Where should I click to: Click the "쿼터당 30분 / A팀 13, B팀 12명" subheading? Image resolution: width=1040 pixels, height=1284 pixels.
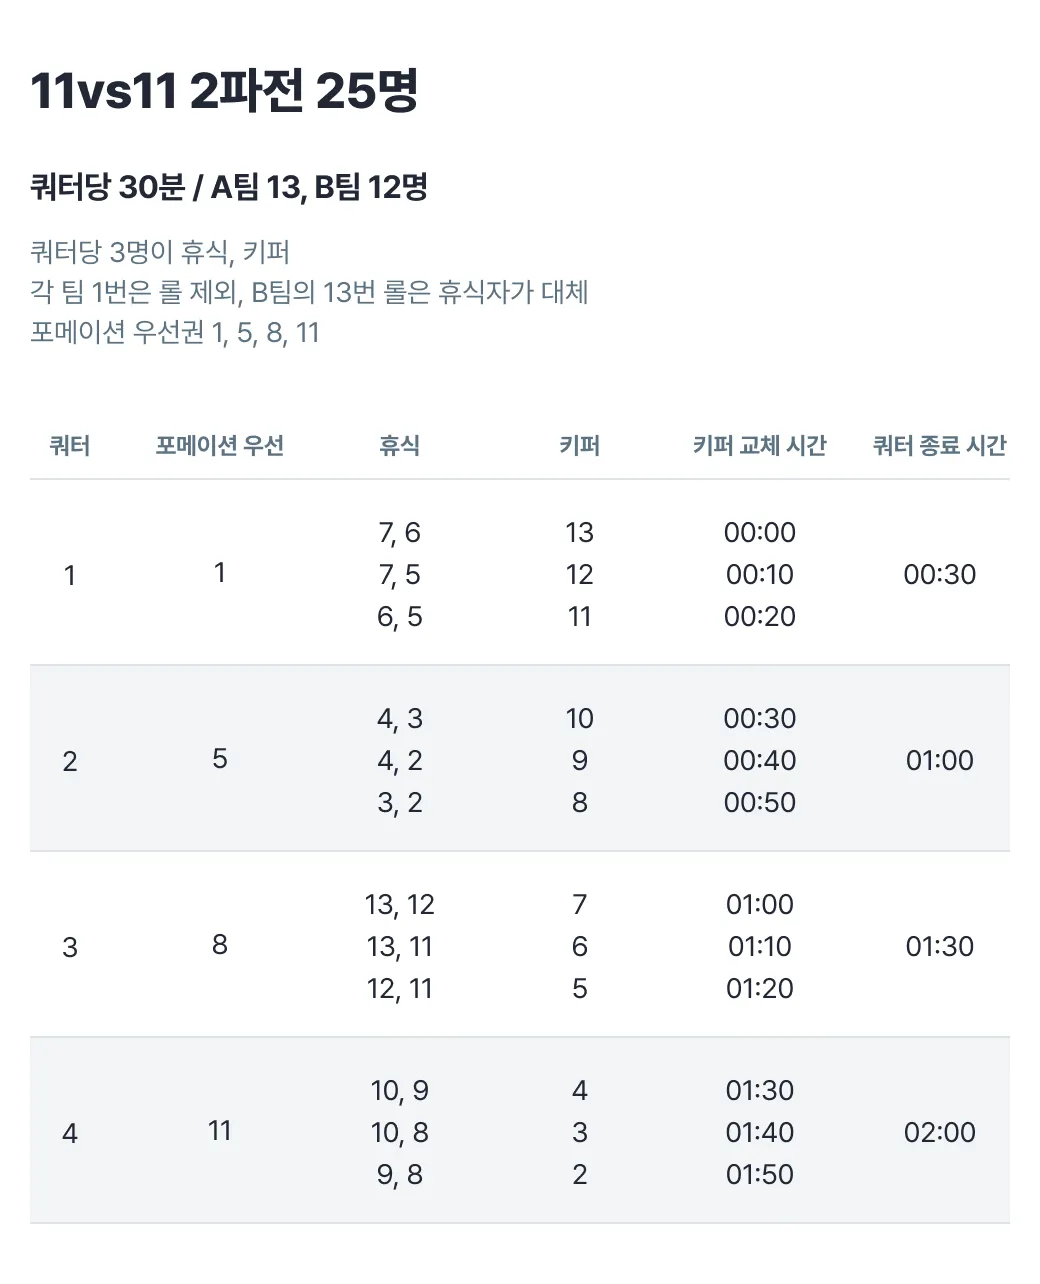click(x=229, y=187)
